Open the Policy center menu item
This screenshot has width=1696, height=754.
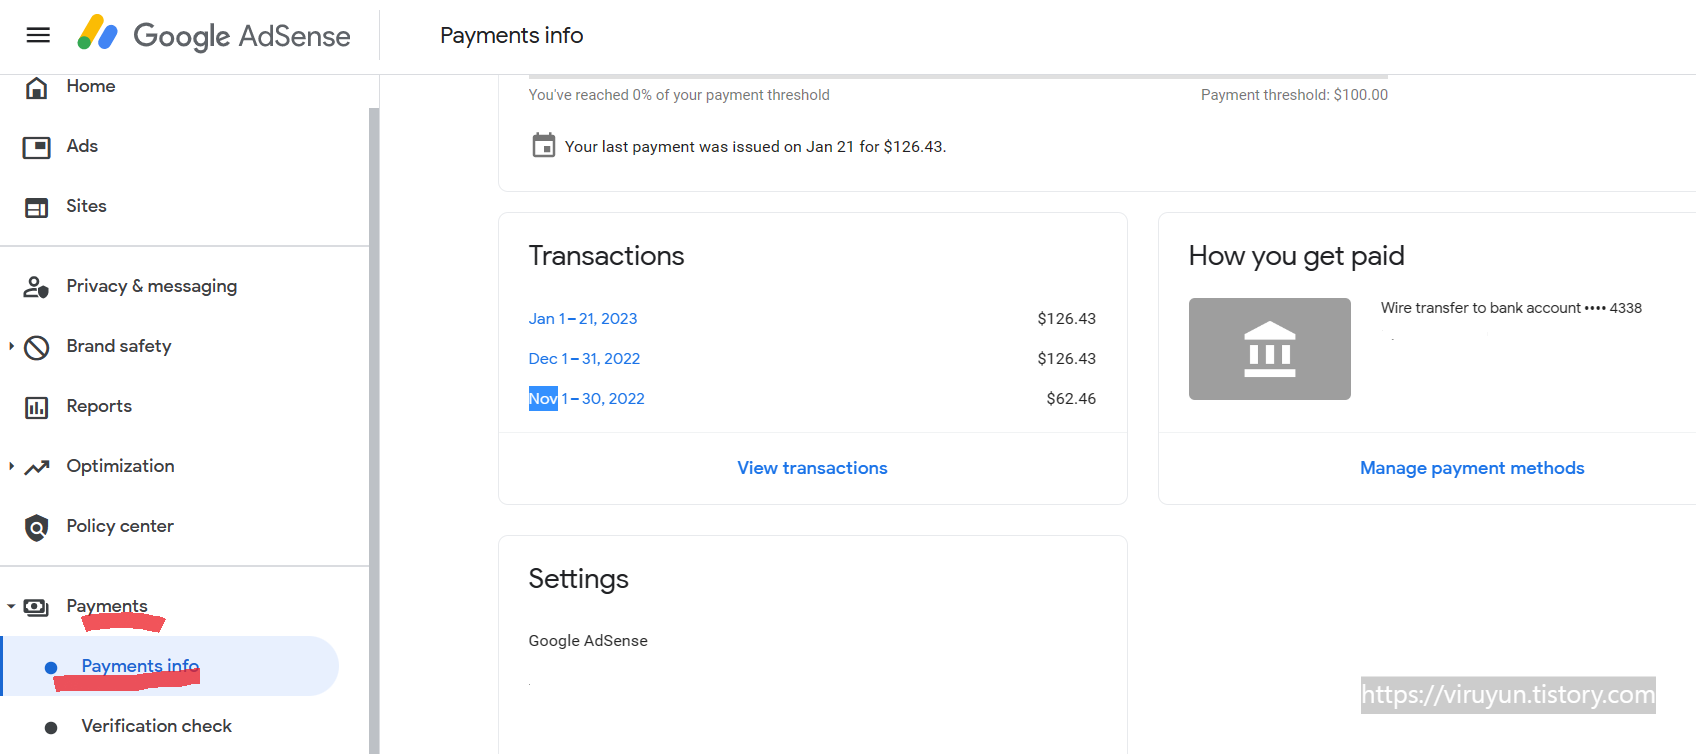click(x=120, y=526)
